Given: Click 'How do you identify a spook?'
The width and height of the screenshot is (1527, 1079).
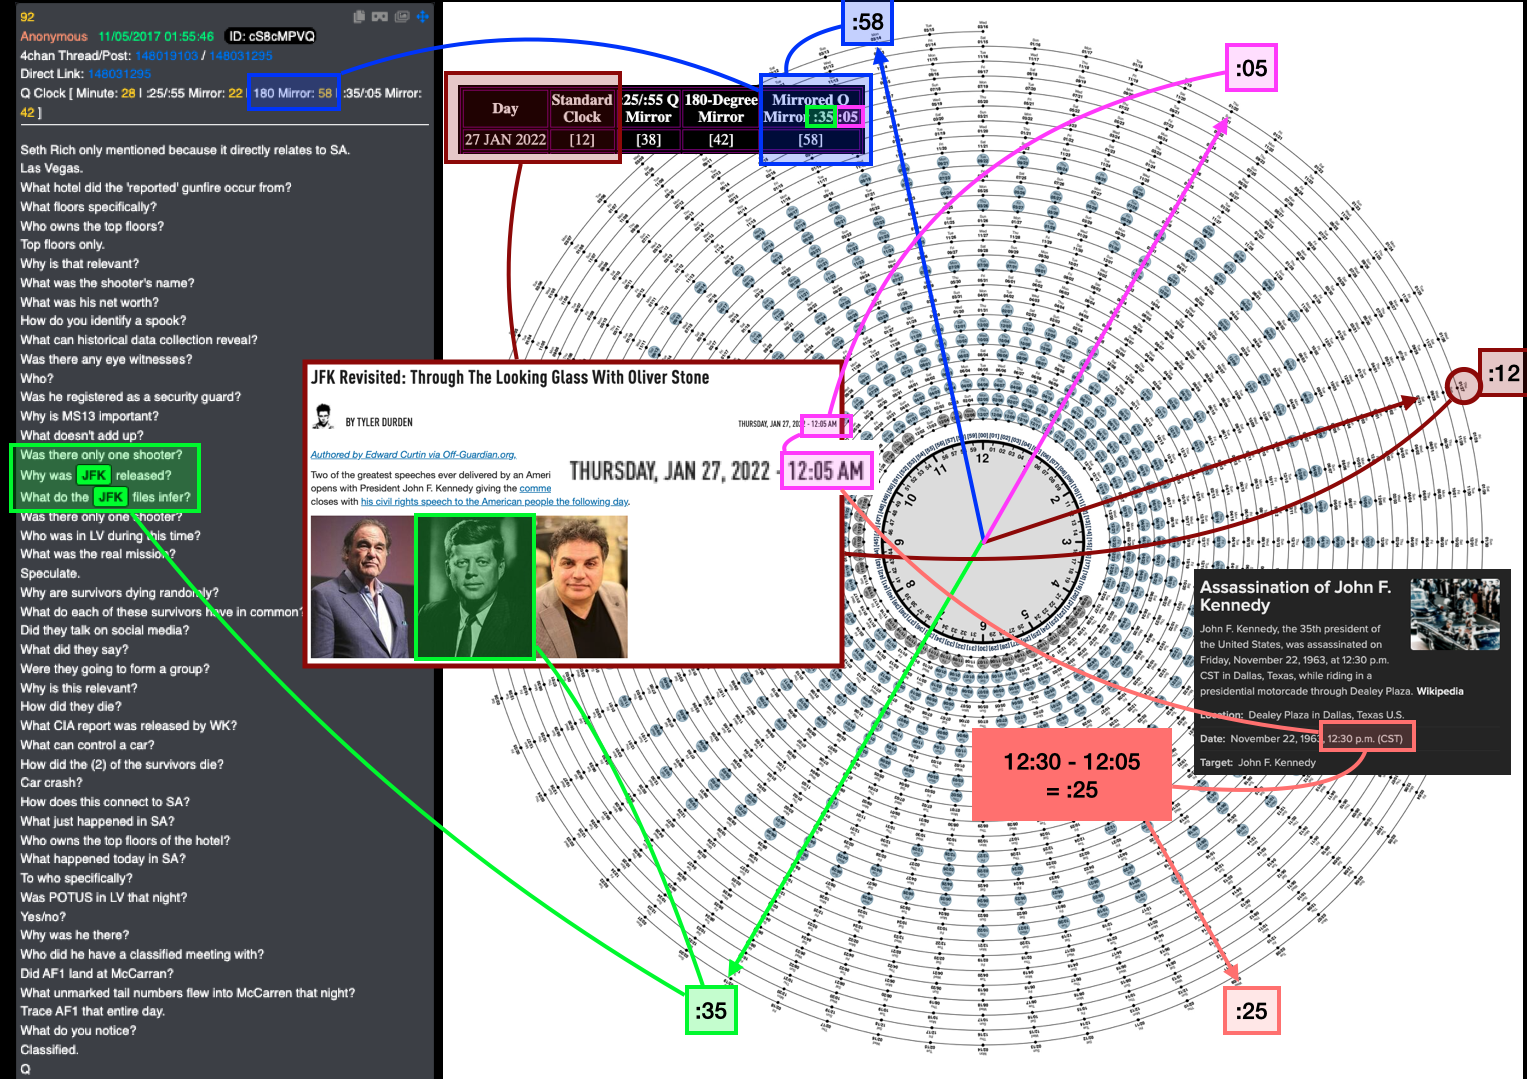Looking at the screenshot, I should point(103,321).
